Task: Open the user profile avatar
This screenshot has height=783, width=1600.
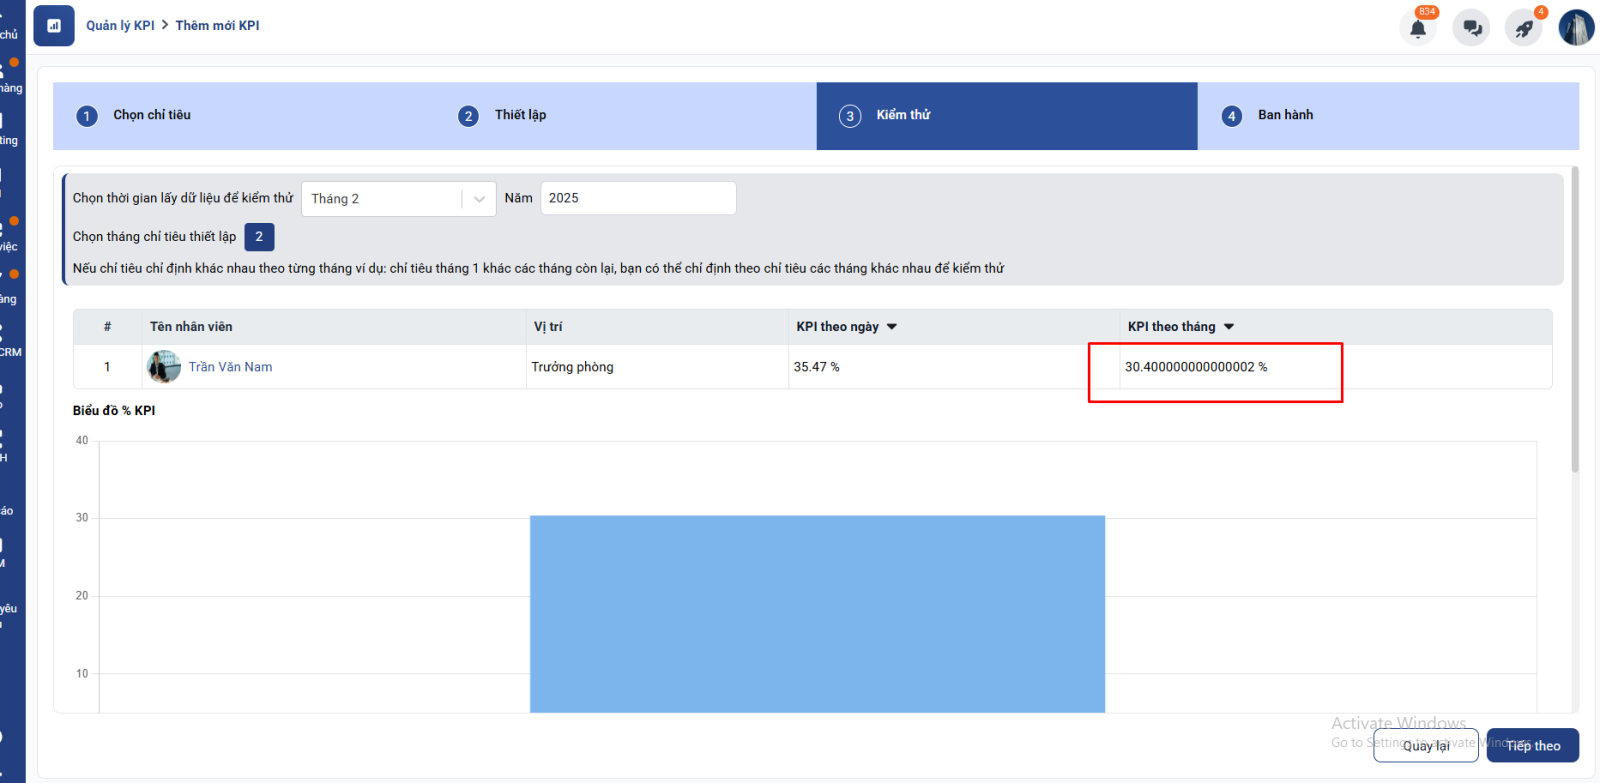Action: coord(1576,28)
